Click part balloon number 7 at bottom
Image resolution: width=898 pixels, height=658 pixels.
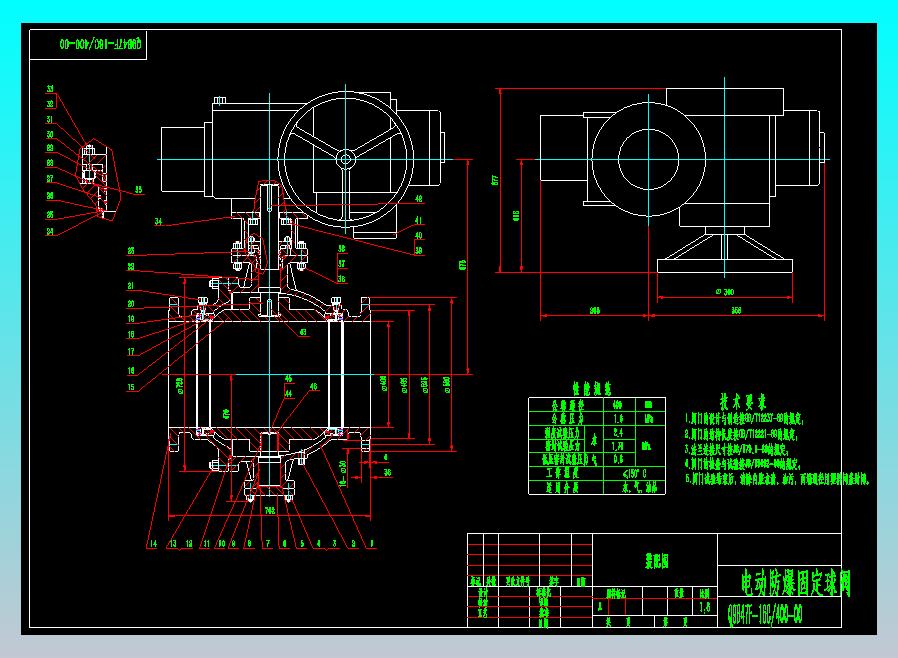pyautogui.click(x=267, y=543)
